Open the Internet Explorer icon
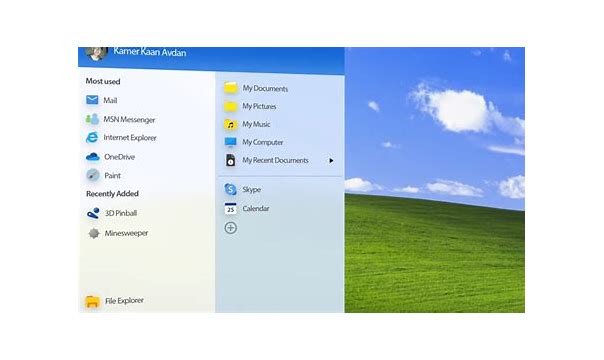This screenshot has height=360, width=604. [92, 137]
